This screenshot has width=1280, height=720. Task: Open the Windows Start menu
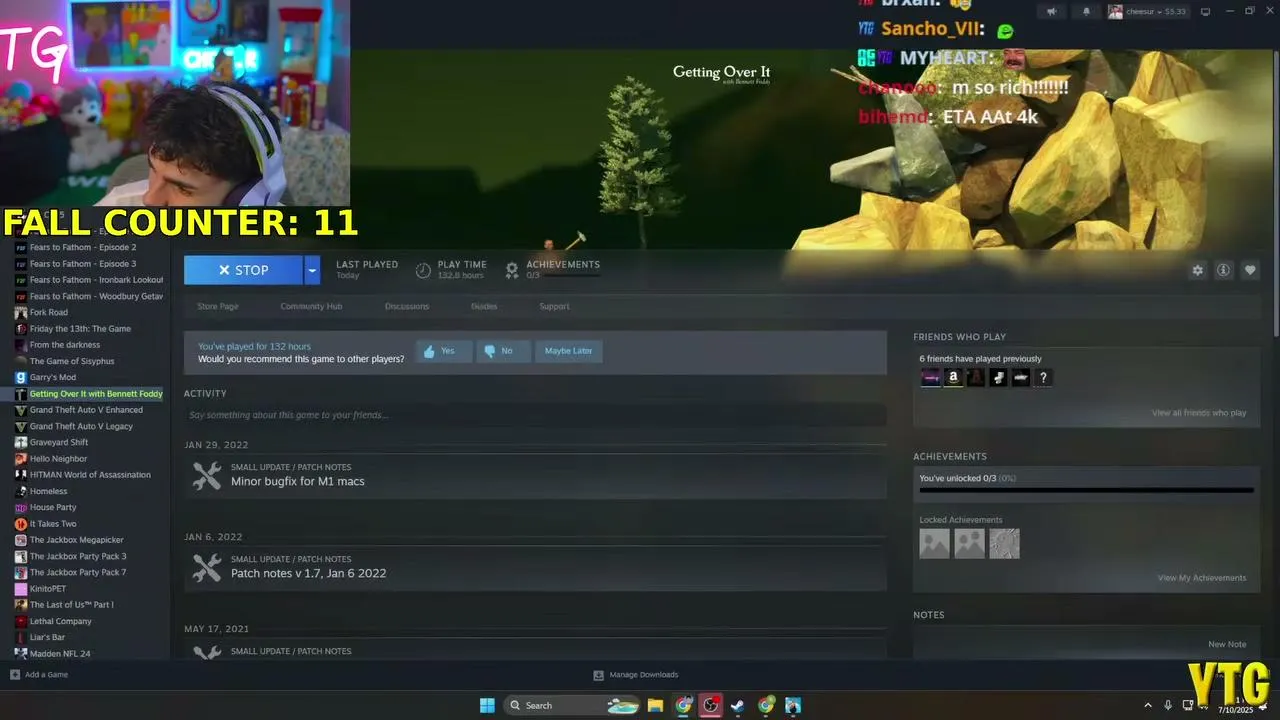pyautogui.click(x=487, y=705)
